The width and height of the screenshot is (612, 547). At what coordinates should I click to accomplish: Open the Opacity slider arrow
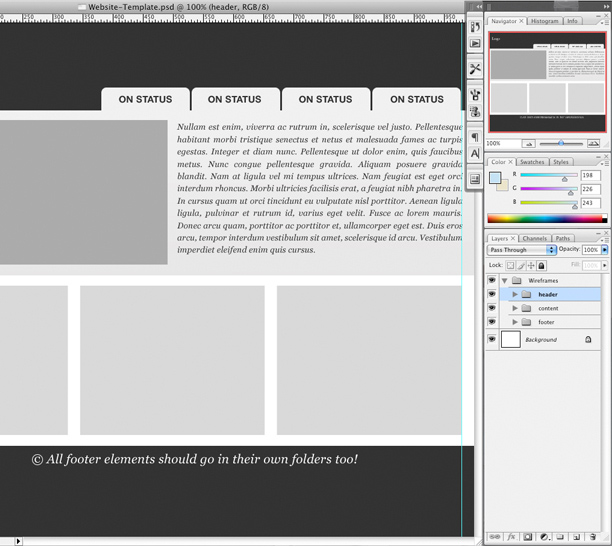pyautogui.click(x=605, y=249)
